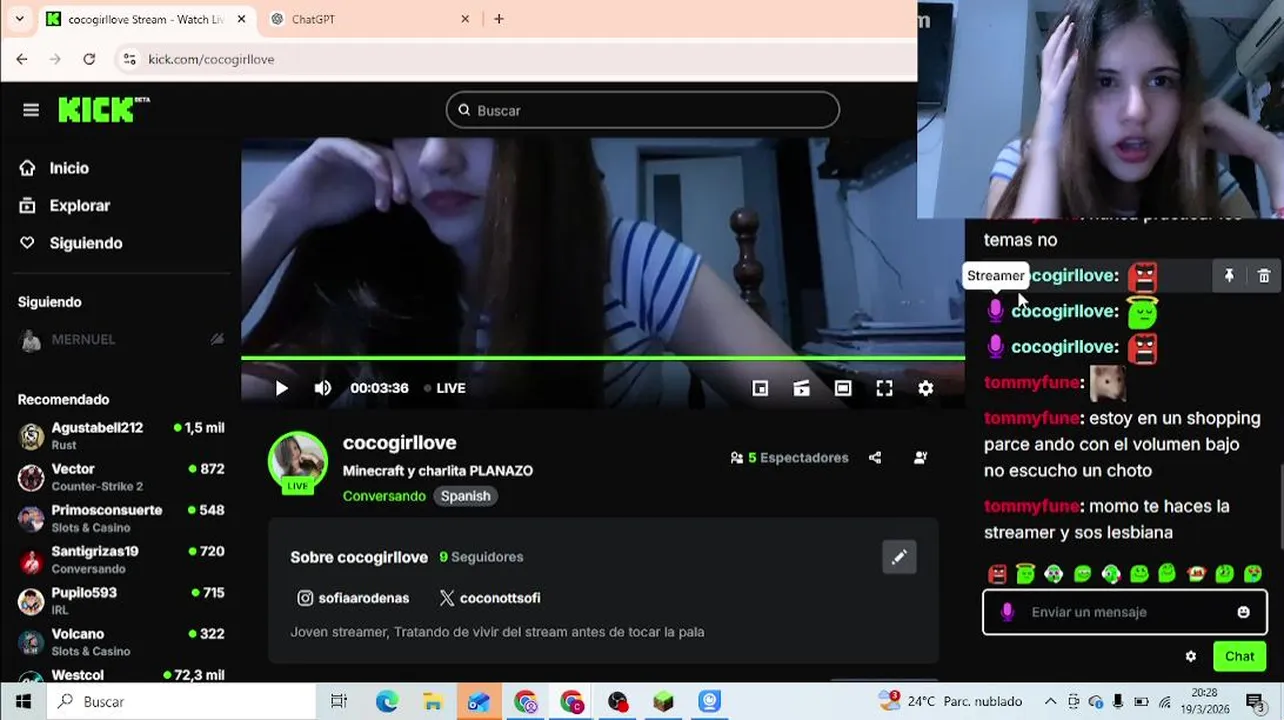The height and width of the screenshot is (720, 1284).
Task: Open recommended channel Vector
Action: coord(120,477)
